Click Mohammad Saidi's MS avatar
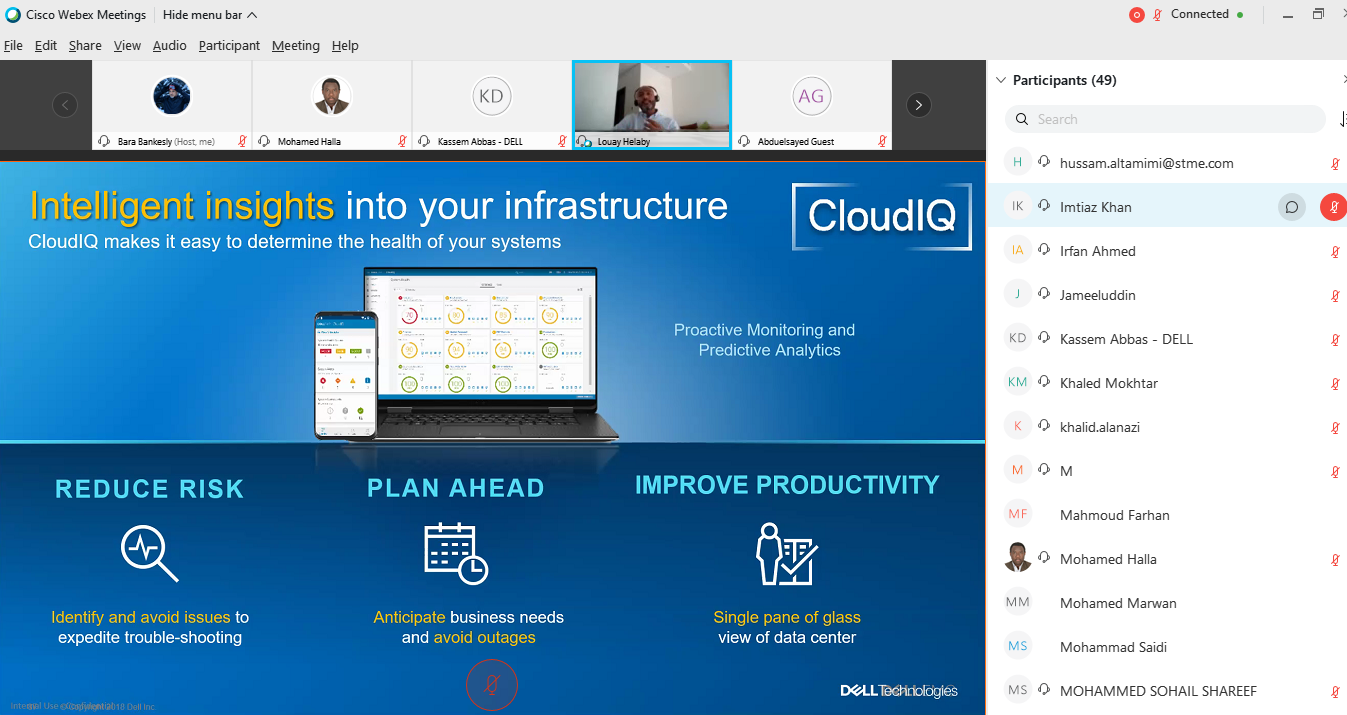The width and height of the screenshot is (1347, 715). pos(1018,646)
